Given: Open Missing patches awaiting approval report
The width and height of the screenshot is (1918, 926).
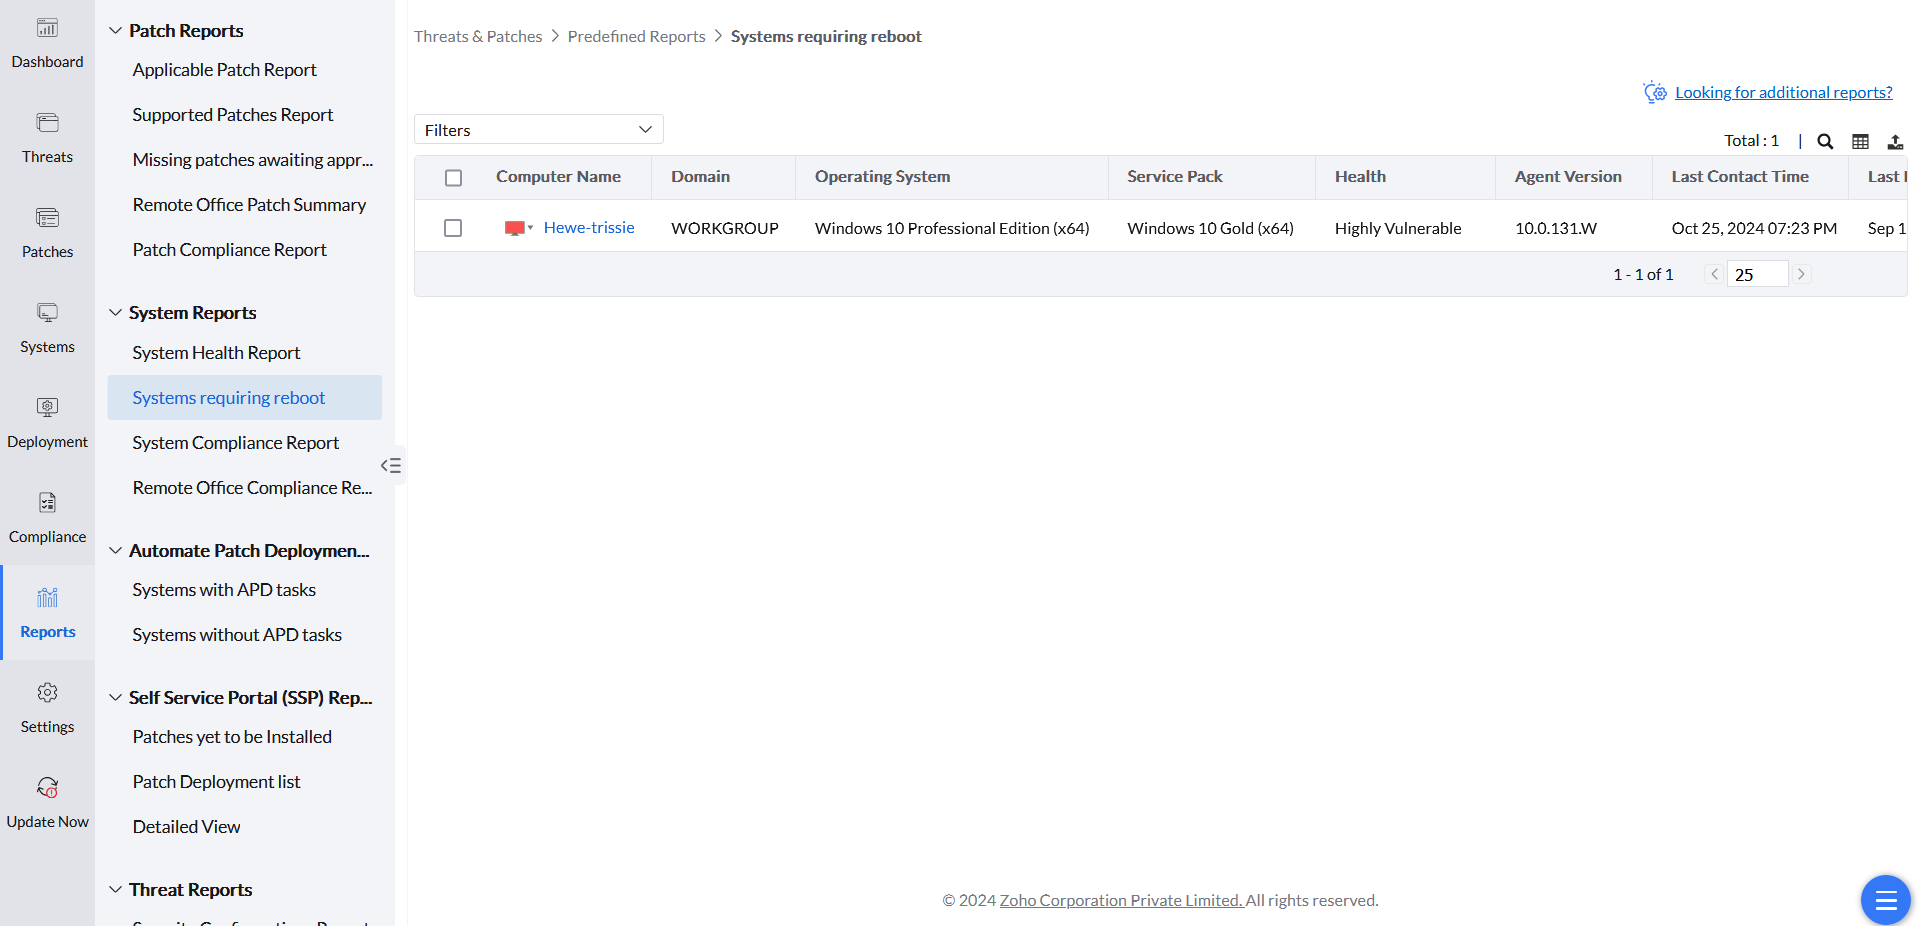Looking at the screenshot, I should [x=253, y=160].
